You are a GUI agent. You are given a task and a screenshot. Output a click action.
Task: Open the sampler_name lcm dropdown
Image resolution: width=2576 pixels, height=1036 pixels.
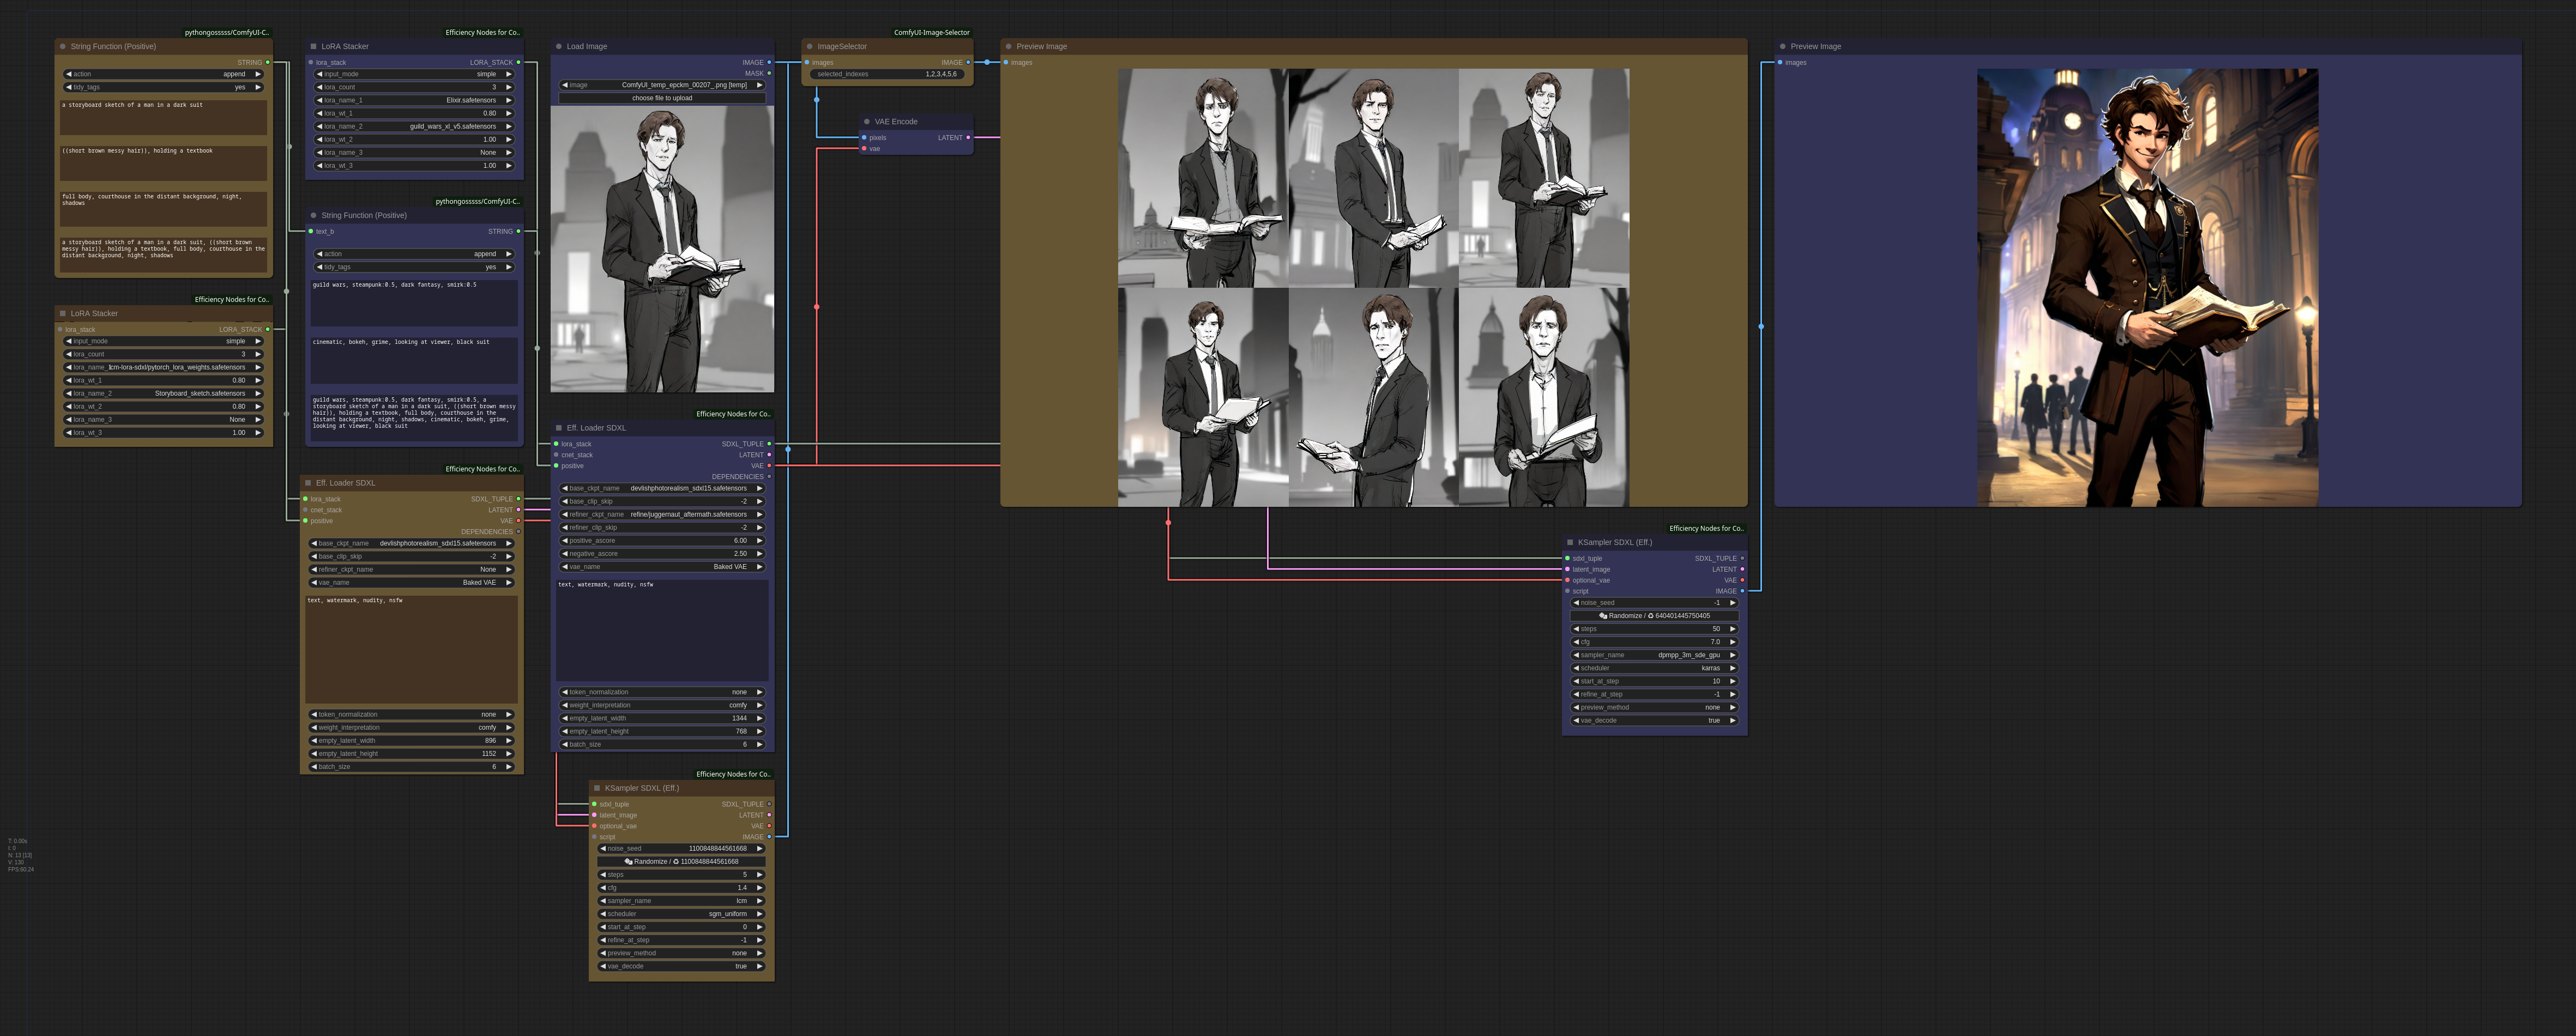tap(681, 901)
